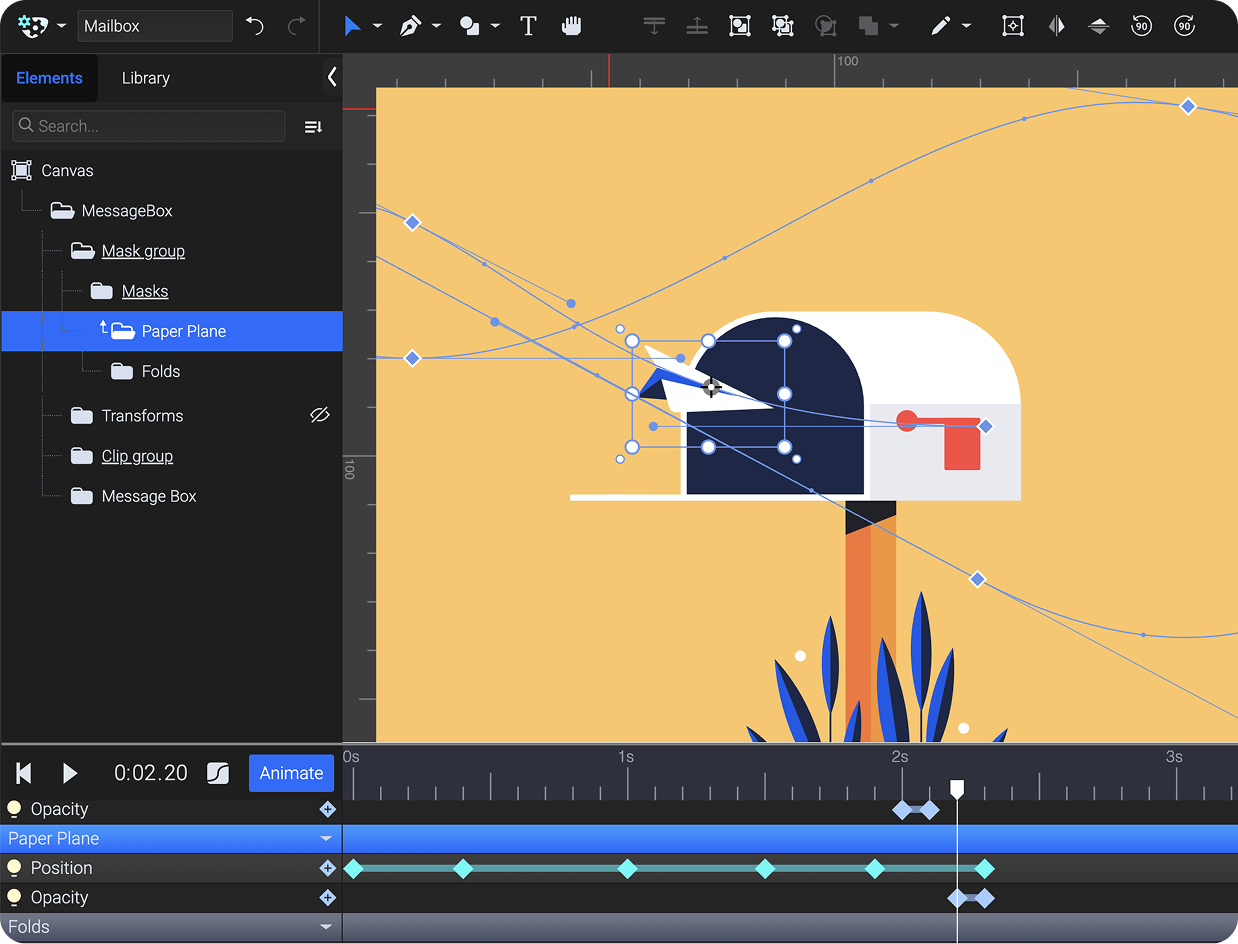Click the flip horizontal icon
This screenshot has width=1238, height=944.
point(1056,25)
